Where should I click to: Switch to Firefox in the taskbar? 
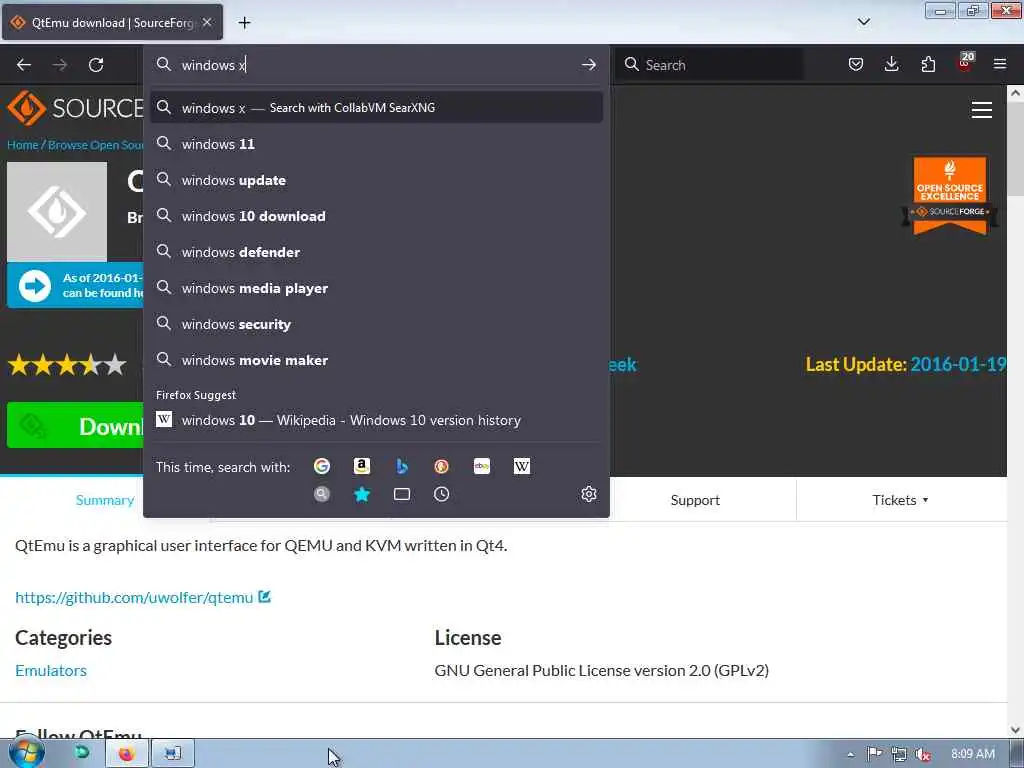pos(126,754)
